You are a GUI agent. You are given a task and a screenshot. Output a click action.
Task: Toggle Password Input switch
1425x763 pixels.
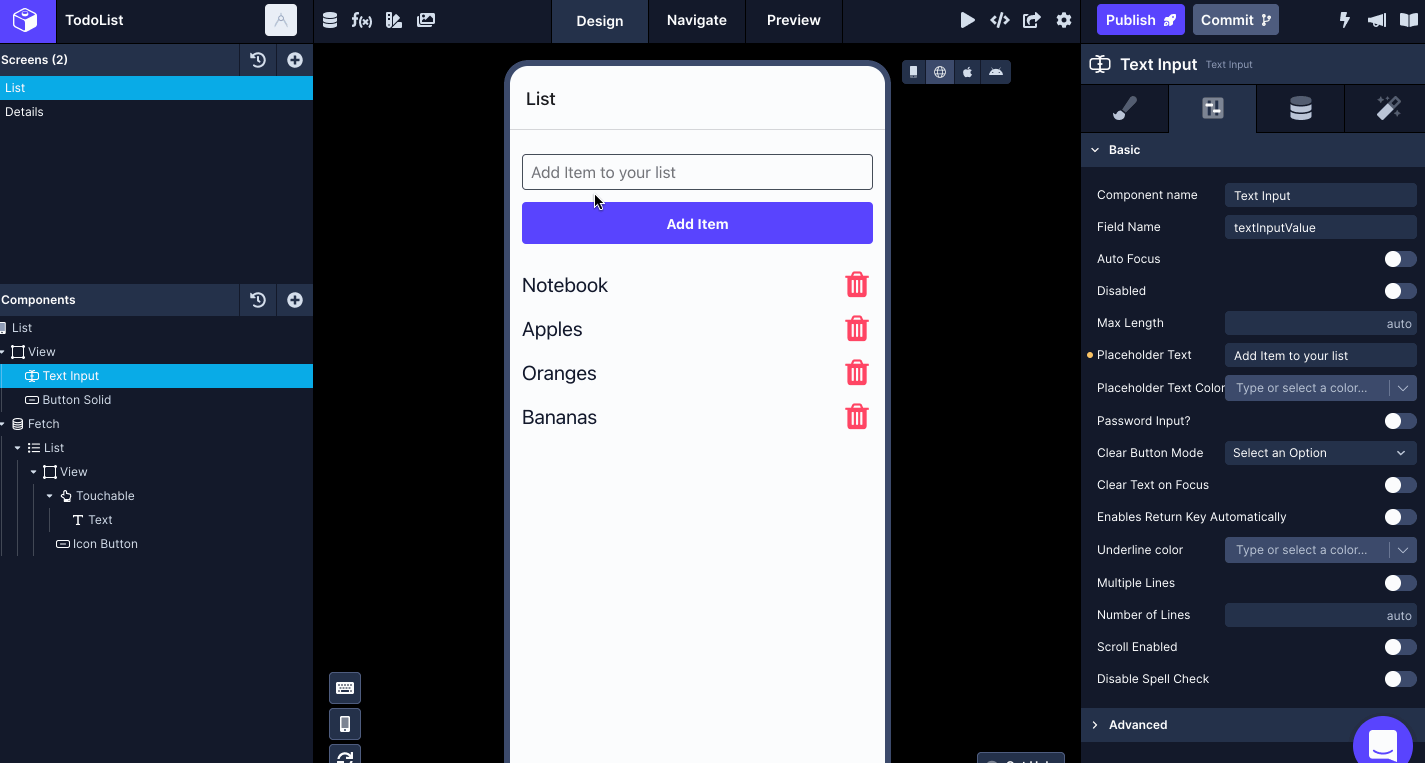tap(1400, 421)
